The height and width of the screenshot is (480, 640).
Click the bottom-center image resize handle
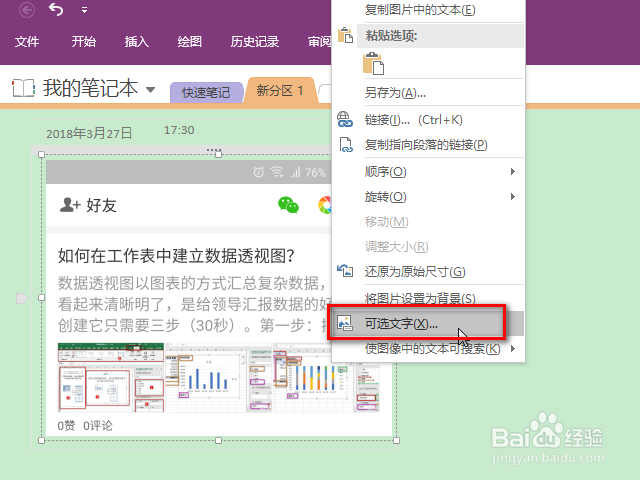pos(219,440)
